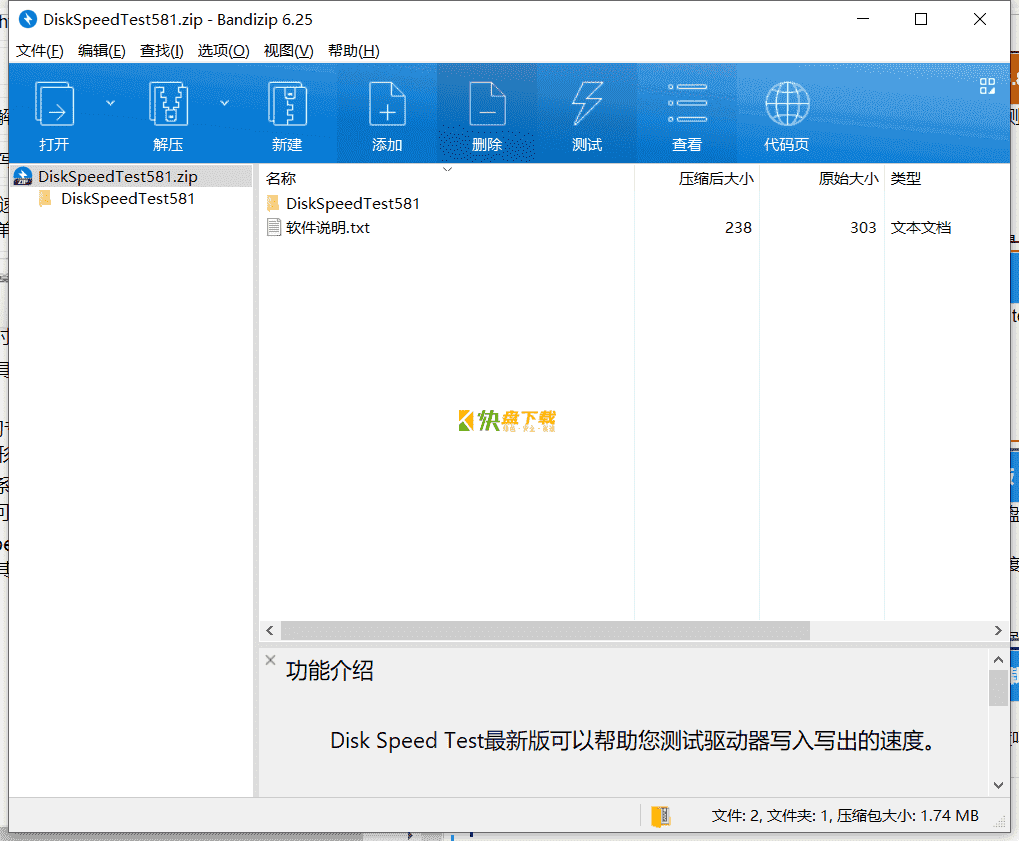
Task: Click the folder icon beside DiskSpeedTest581 in the list
Action: [274, 203]
